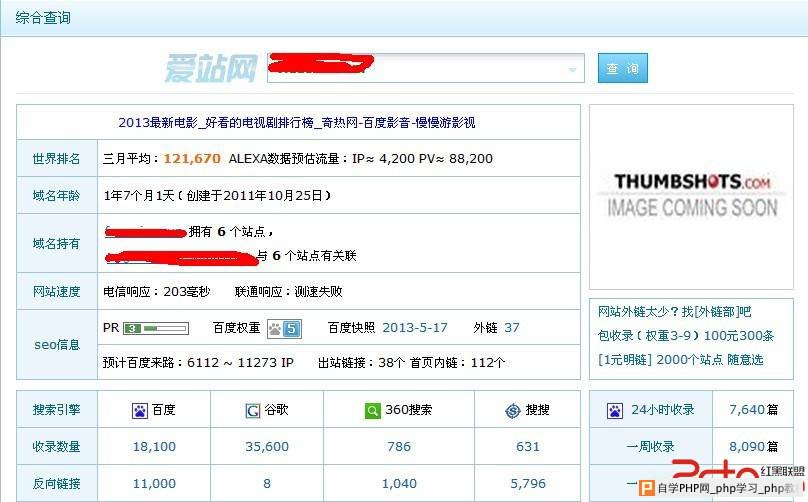Click the Baidu paw icon beside 24小时收录
This screenshot has width=808, height=502.
click(x=615, y=410)
